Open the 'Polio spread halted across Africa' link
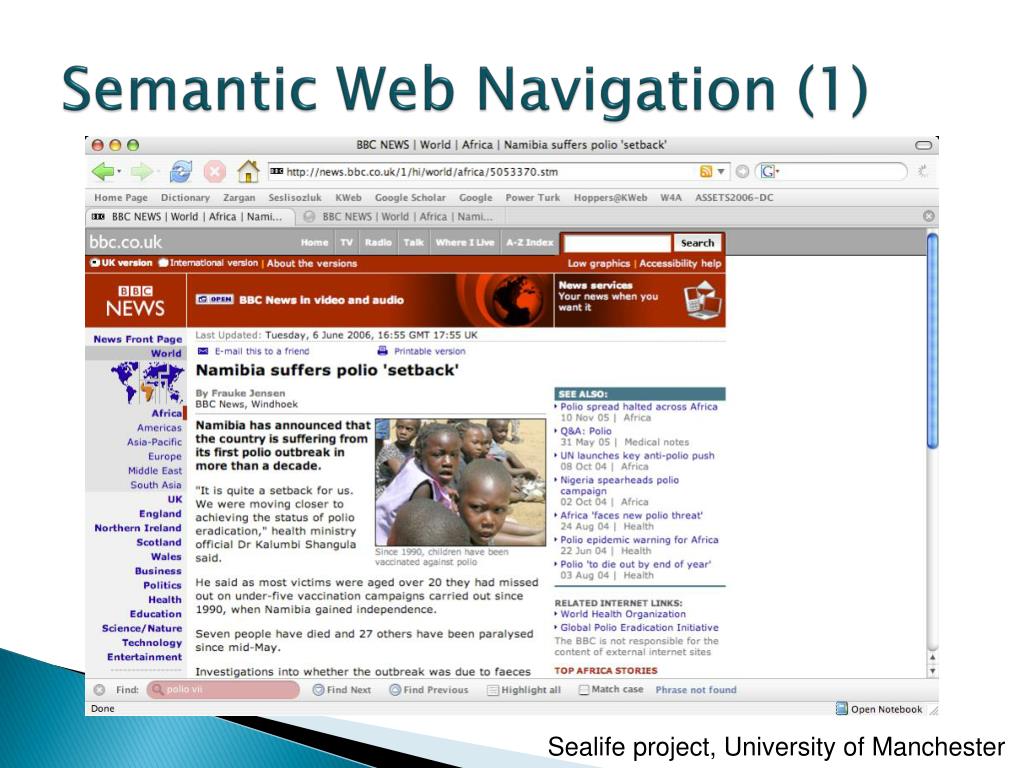1024x768 pixels. [639, 407]
